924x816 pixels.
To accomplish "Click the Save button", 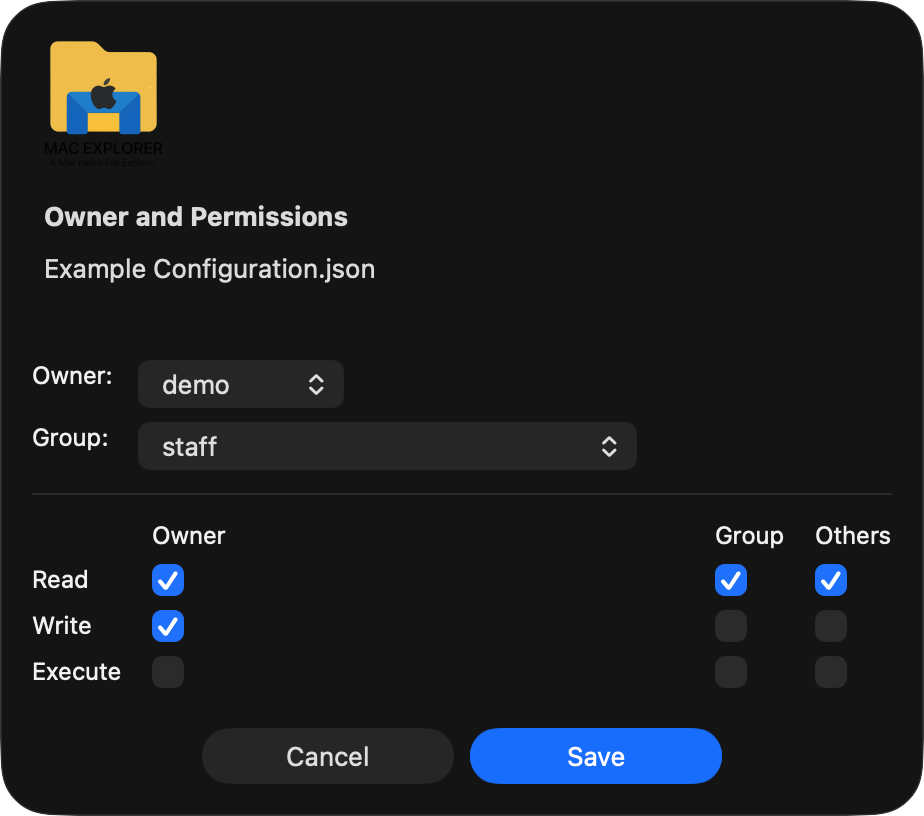I will [596, 756].
